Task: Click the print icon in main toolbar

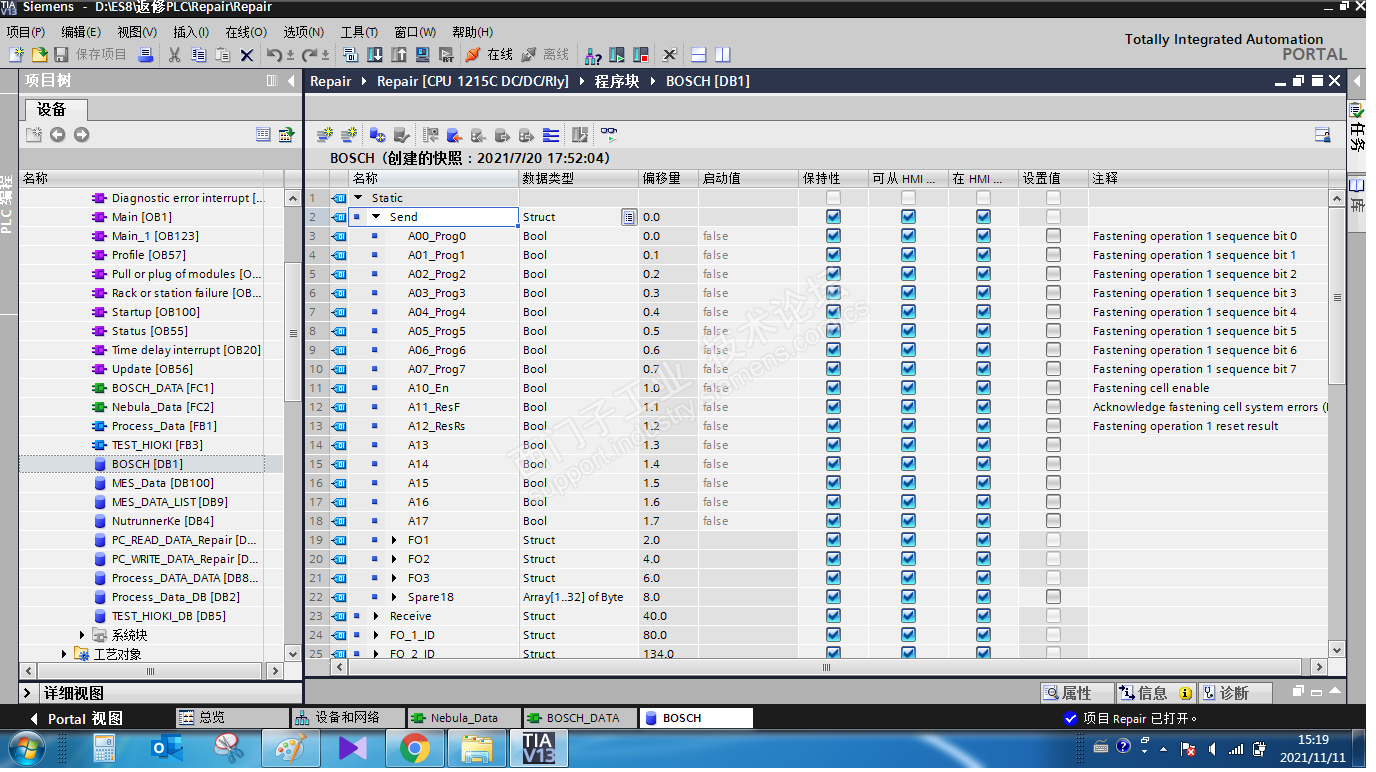Action: point(146,54)
